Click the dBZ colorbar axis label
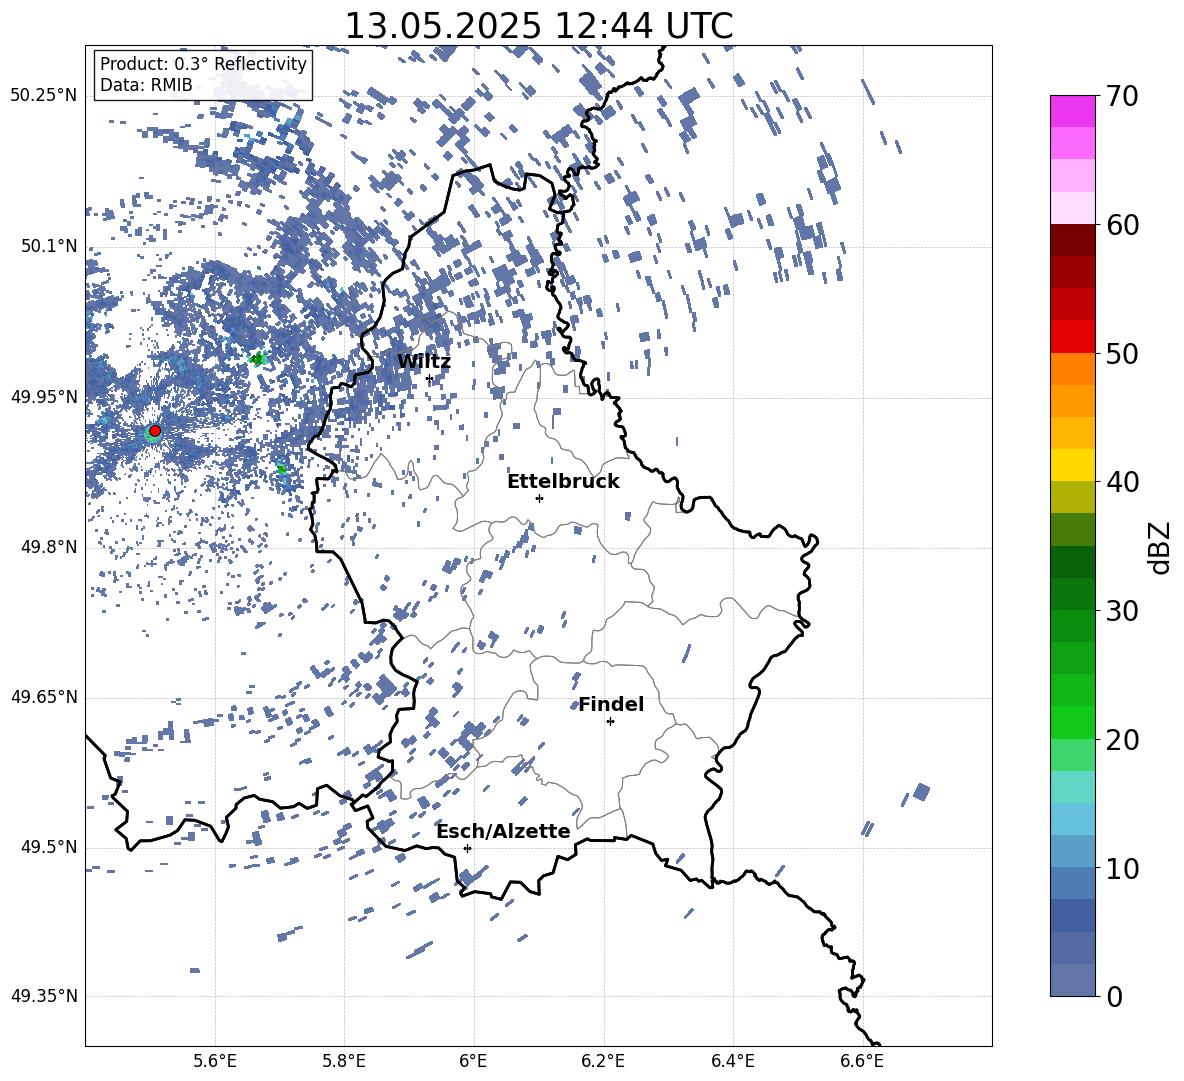Viewport: 1184px width, 1081px height. (x=1161, y=547)
